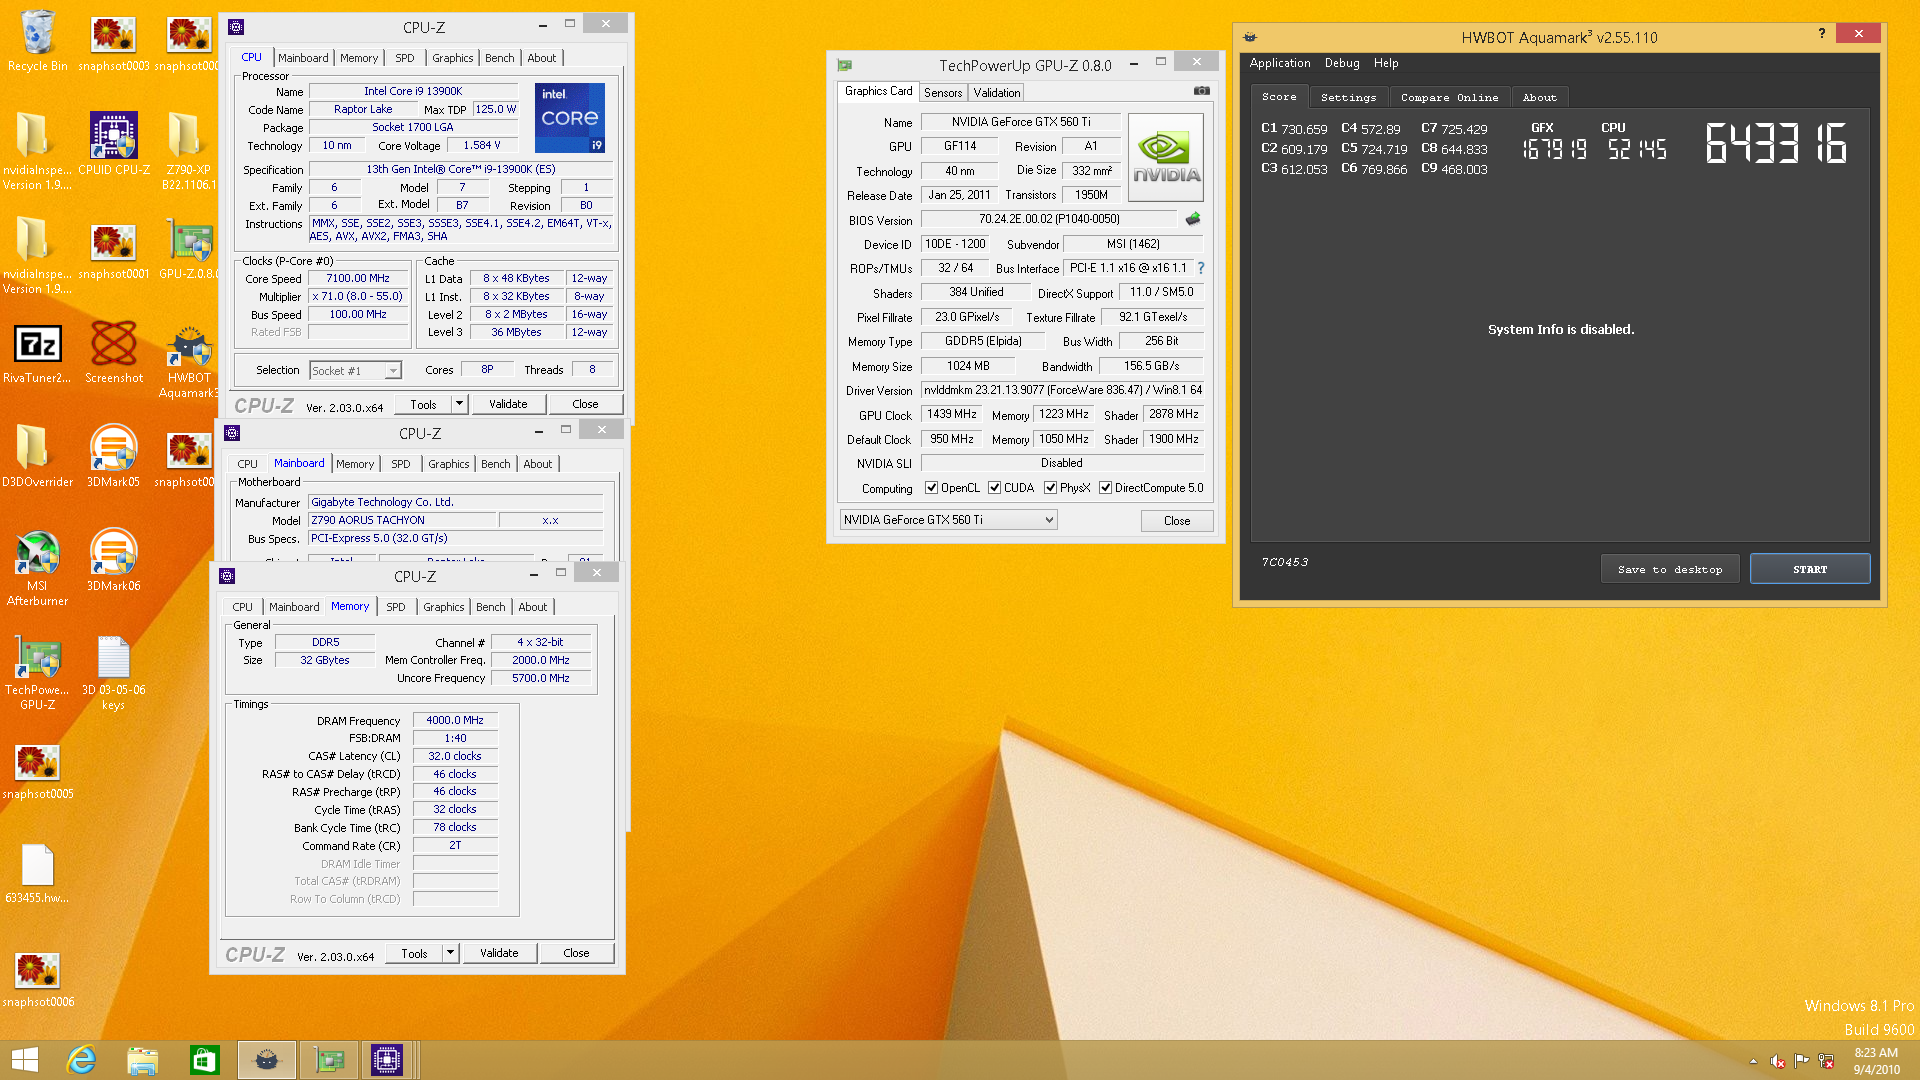Click the Core Speed 7100.00 MHz value
The height and width of the screenshot is (1080, 1920).
point(358,278)
